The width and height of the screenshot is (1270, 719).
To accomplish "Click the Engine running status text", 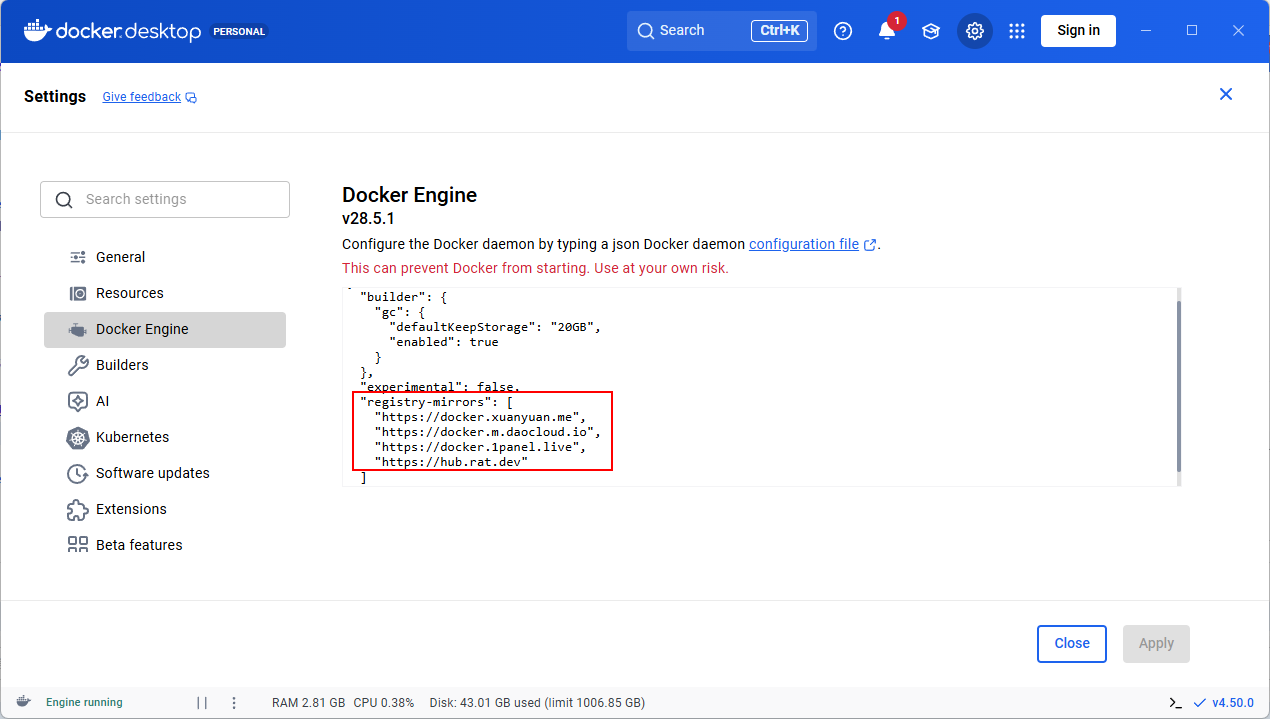I will 84,703.
